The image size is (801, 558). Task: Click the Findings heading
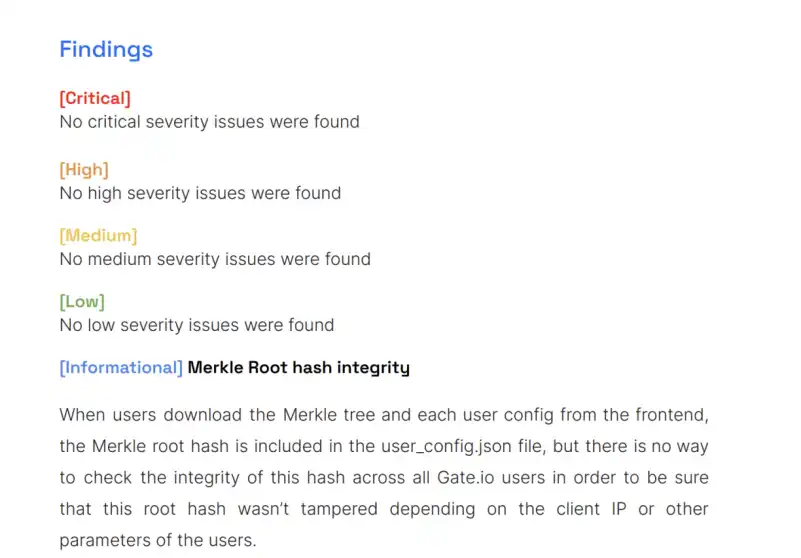coord(106,49)
